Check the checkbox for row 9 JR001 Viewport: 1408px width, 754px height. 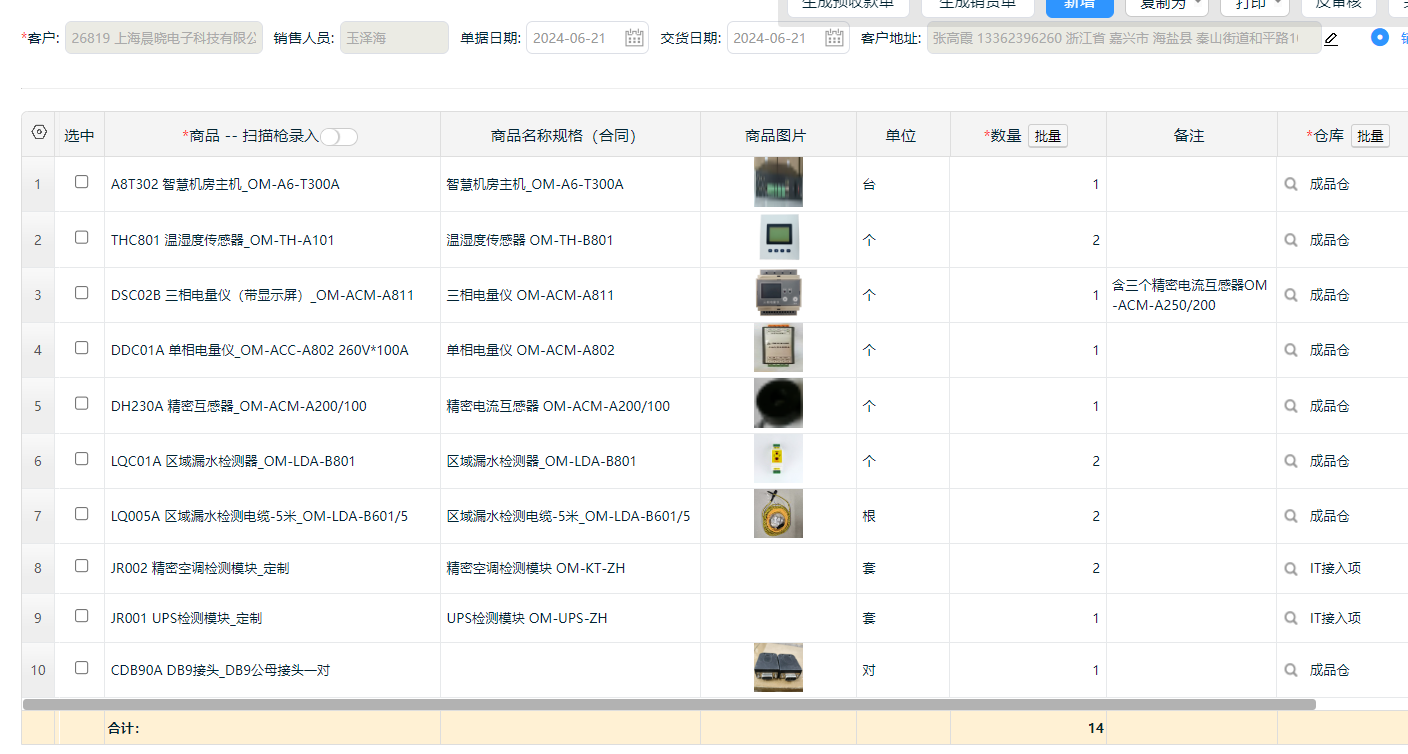[81, 616]
